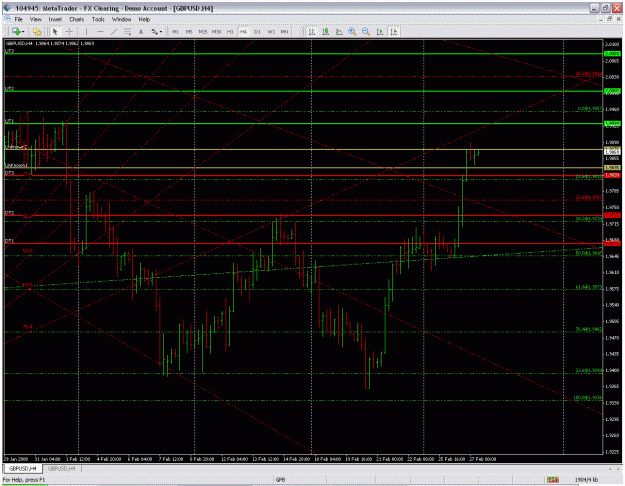Click the chart tabs scroll-left arrow
This screenshot has width=625, height=486.
tap(610, 468)
